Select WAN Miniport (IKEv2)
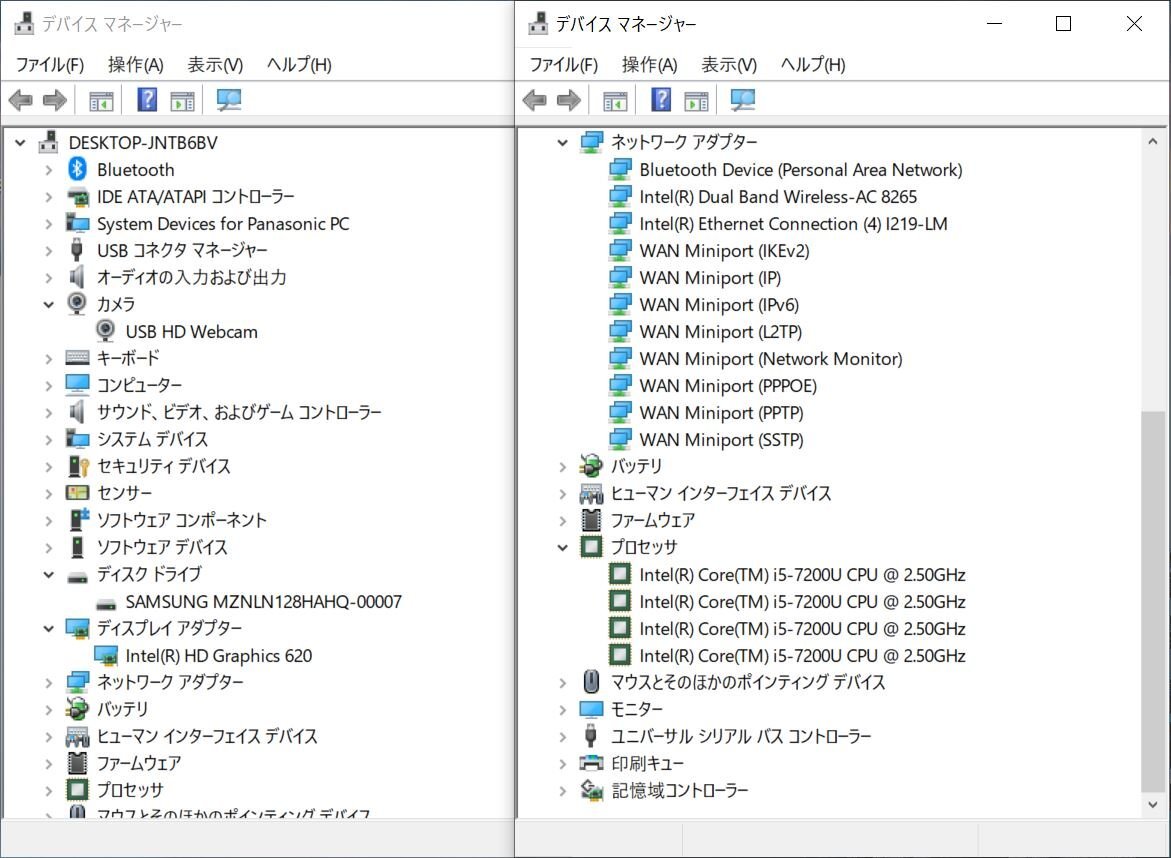1171x858 pixels. (724, 251)
